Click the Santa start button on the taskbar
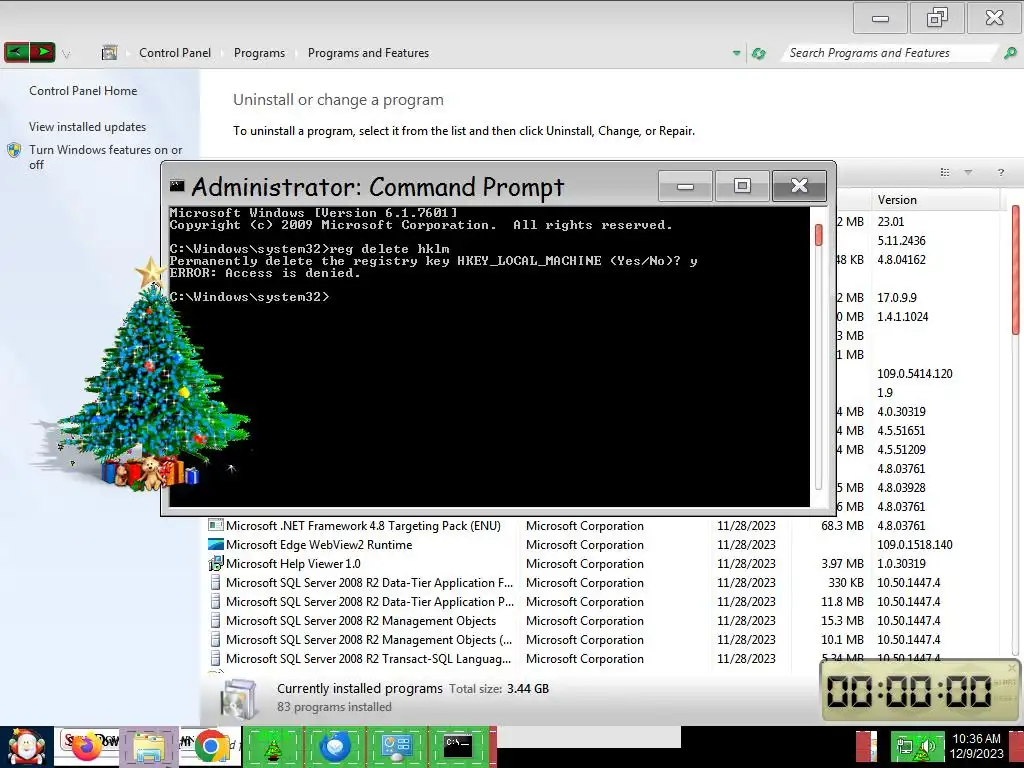This screenshot has height=768, width=1024. pyautogui.click(x=26, y=747)
